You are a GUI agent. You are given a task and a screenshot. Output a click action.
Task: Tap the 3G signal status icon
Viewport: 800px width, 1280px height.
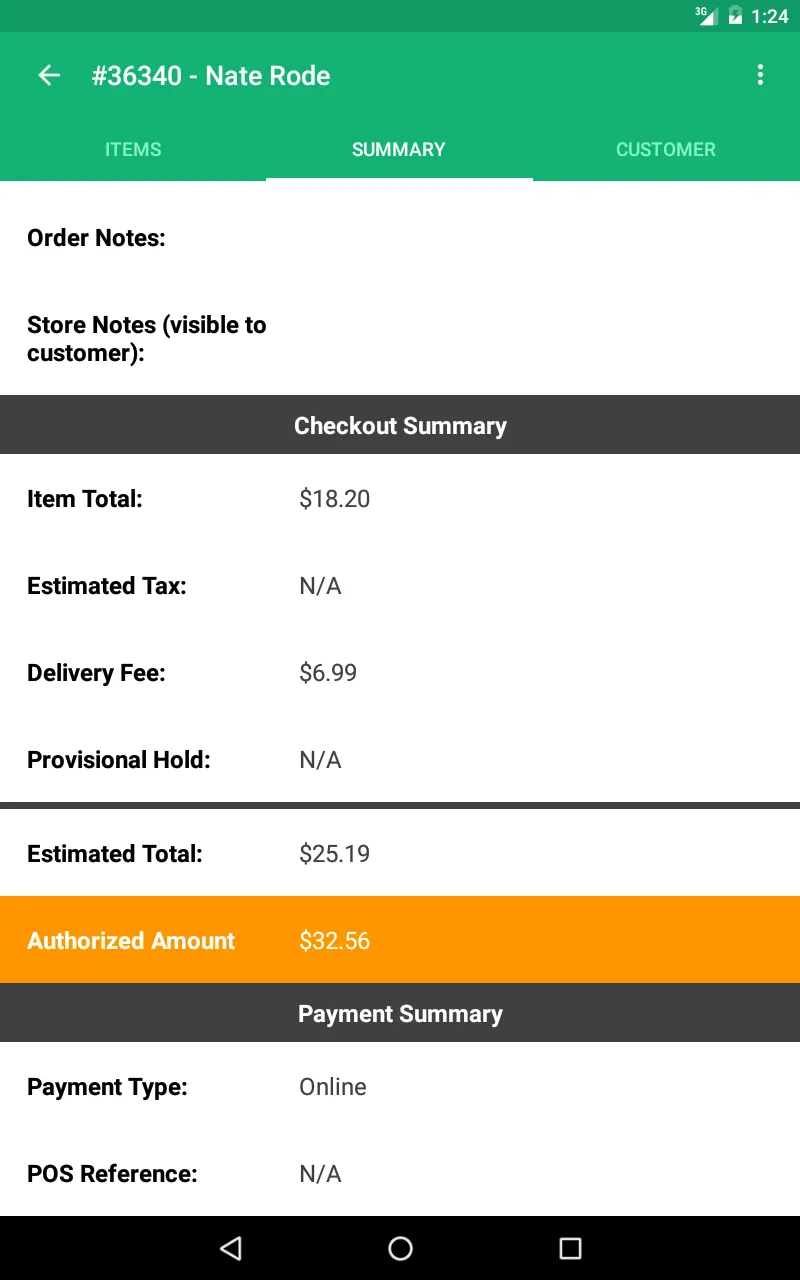pyautogui.click(x=707, y=15)
